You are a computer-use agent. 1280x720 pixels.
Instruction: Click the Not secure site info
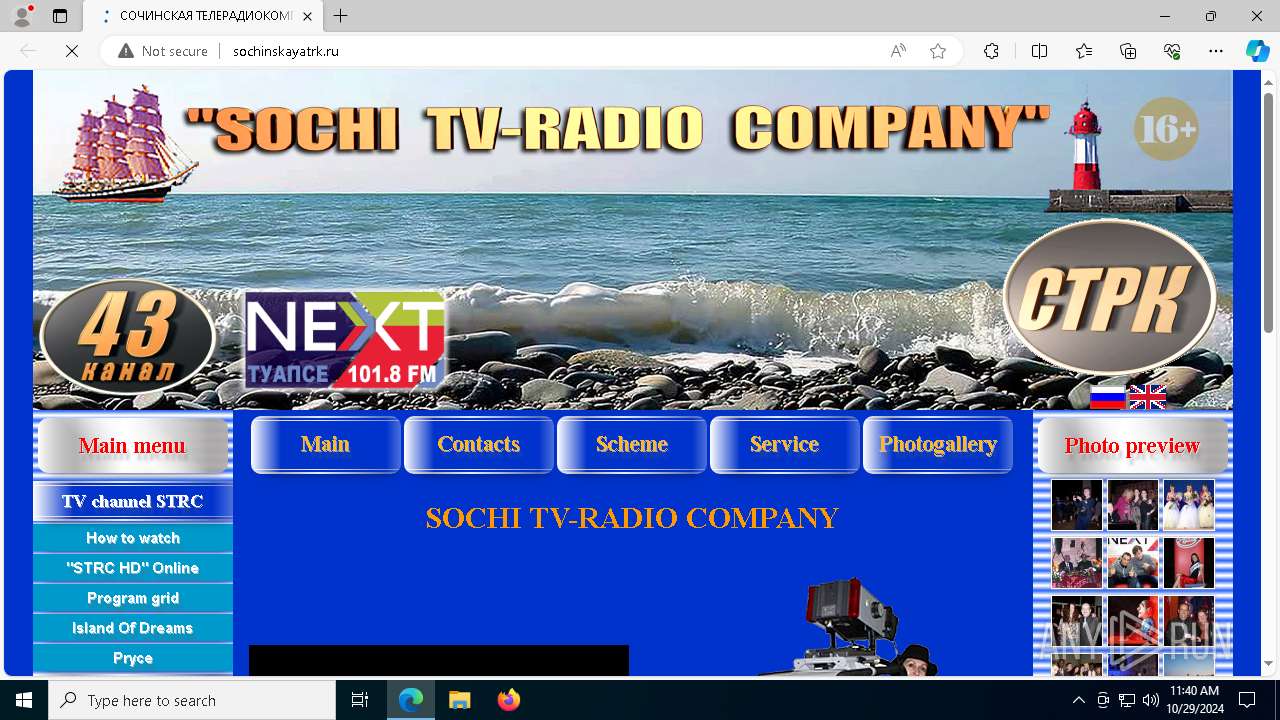(163, 51)
